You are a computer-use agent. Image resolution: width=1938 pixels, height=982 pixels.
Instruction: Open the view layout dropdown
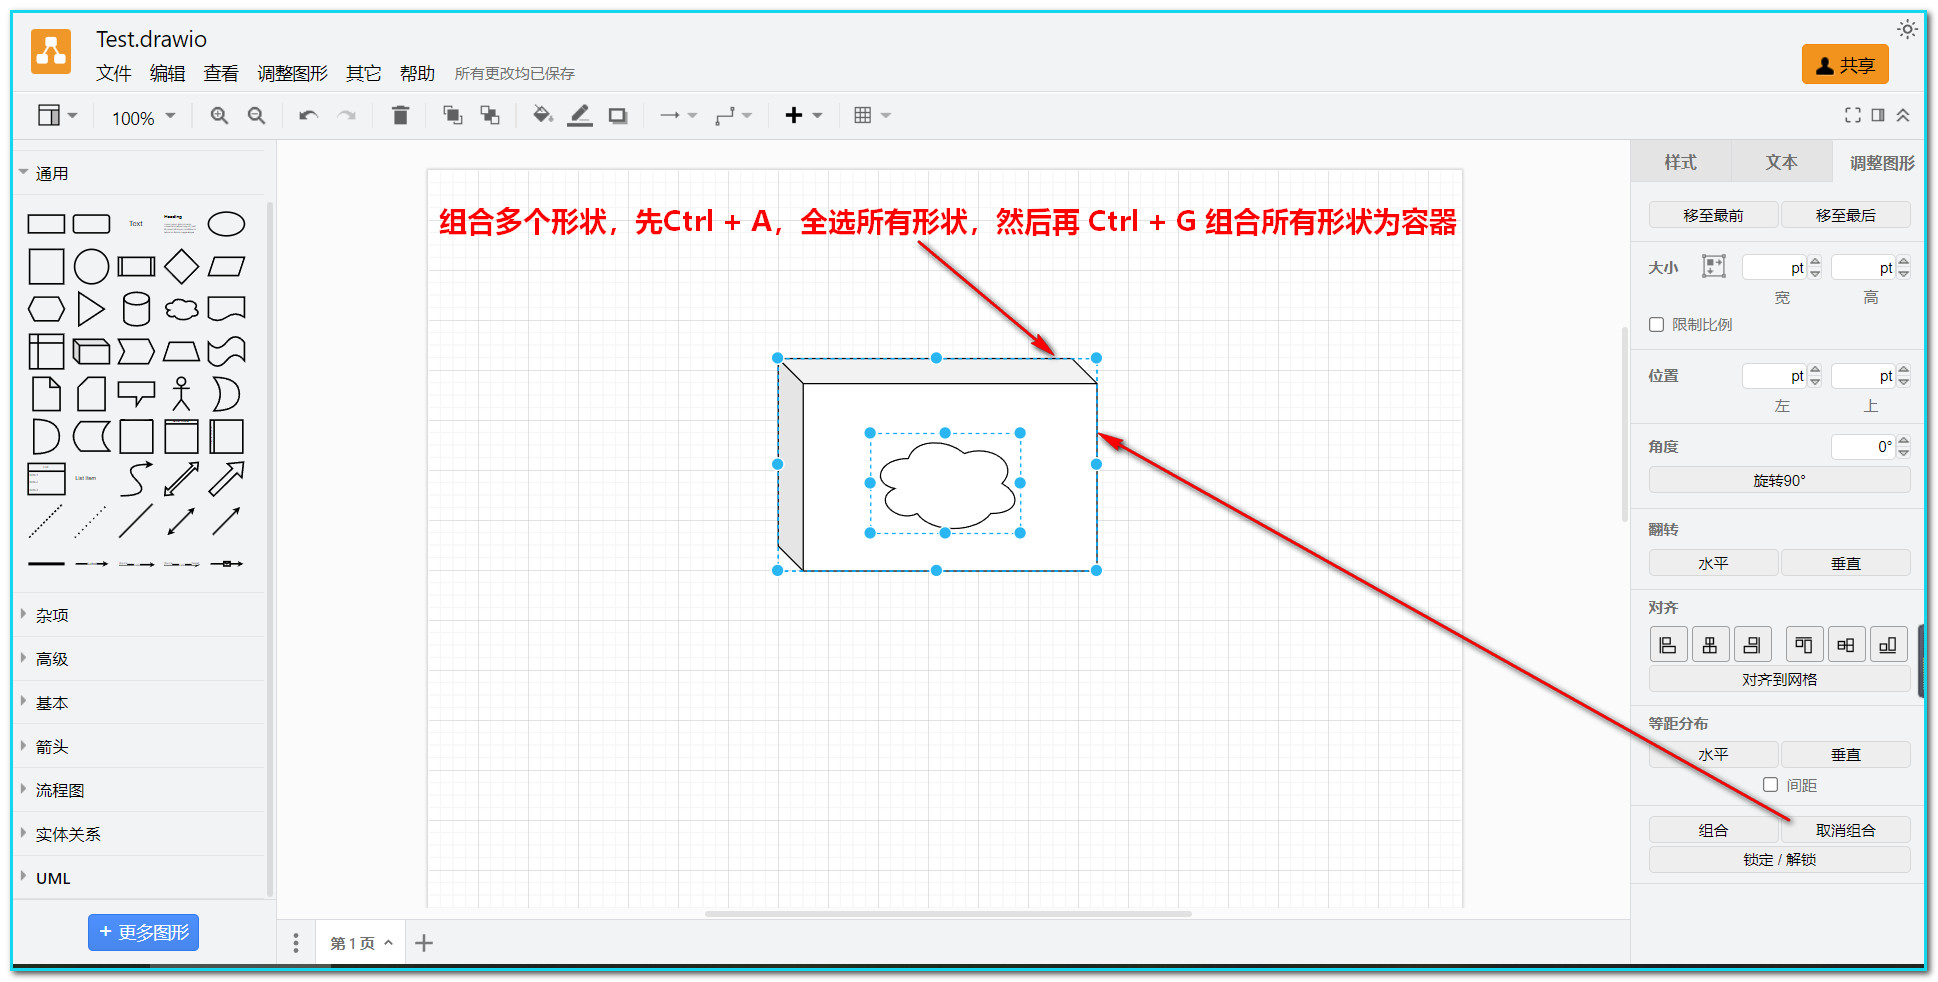click(x=57, y=116)
